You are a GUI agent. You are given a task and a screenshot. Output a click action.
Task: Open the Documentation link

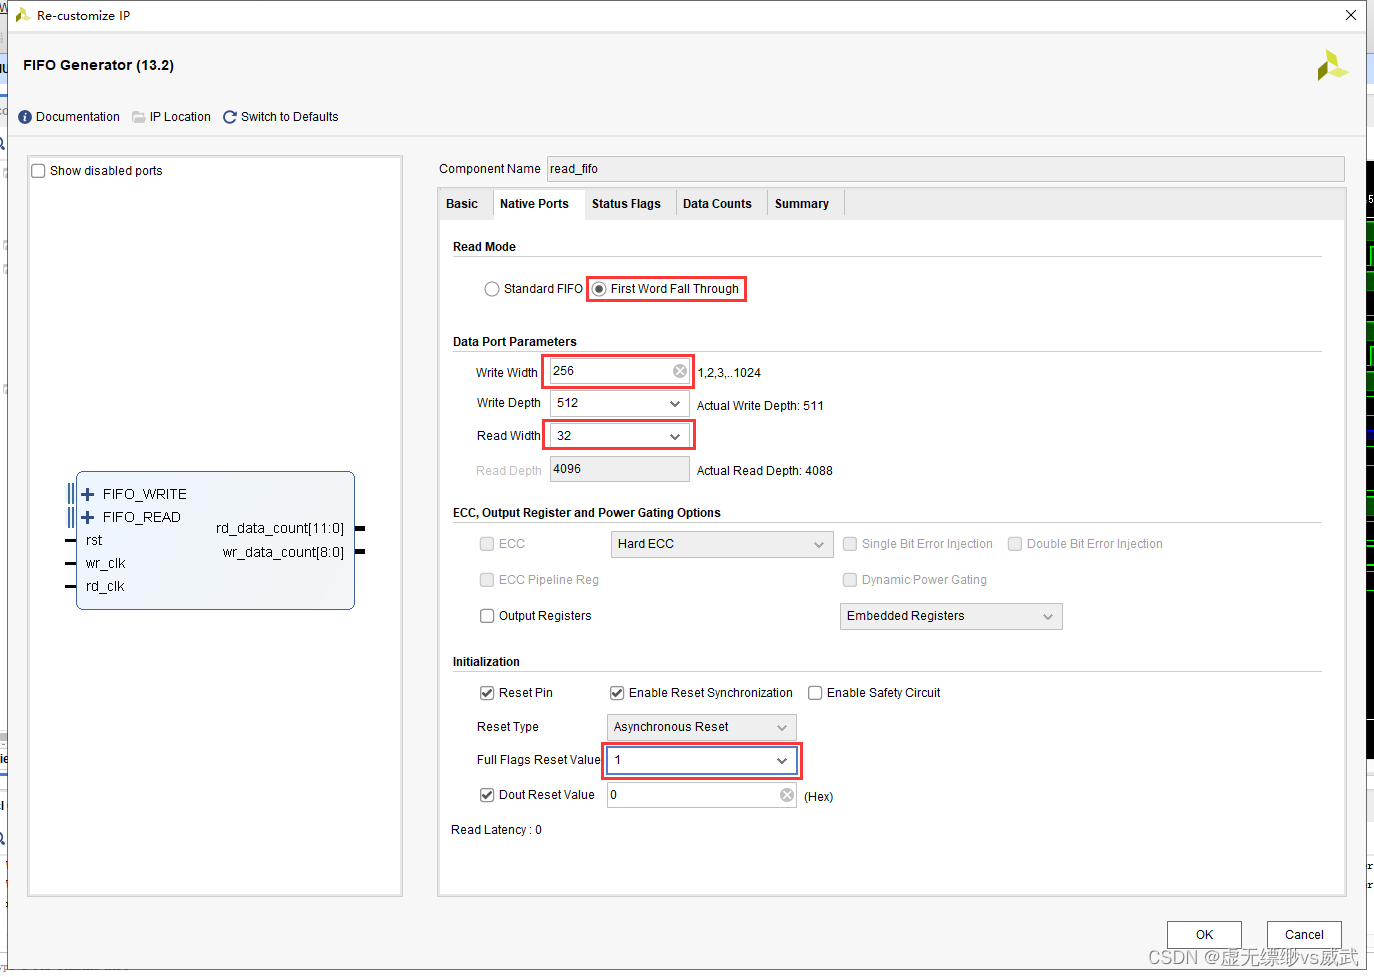78,117
